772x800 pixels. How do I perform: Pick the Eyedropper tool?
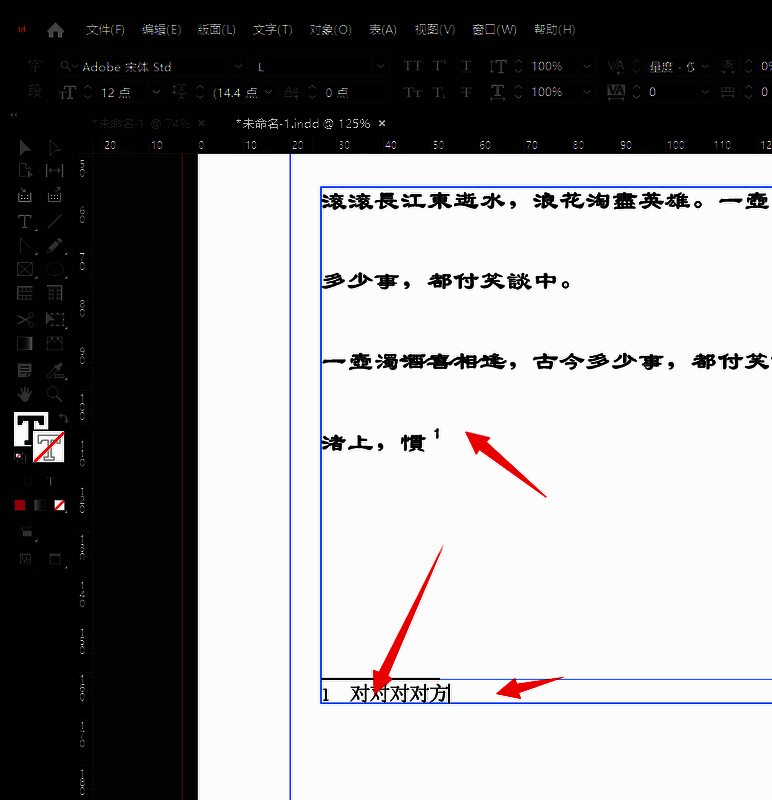click(55, 368)
